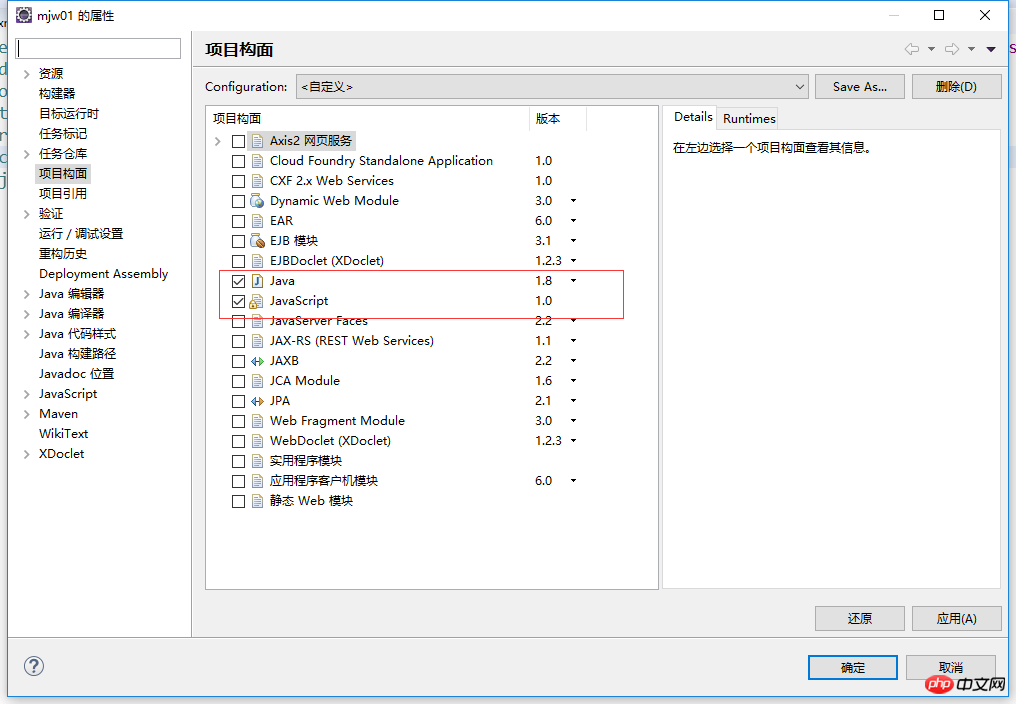
Task: Click the WebDoclet (XDoclet) icon
Action: 257,441
